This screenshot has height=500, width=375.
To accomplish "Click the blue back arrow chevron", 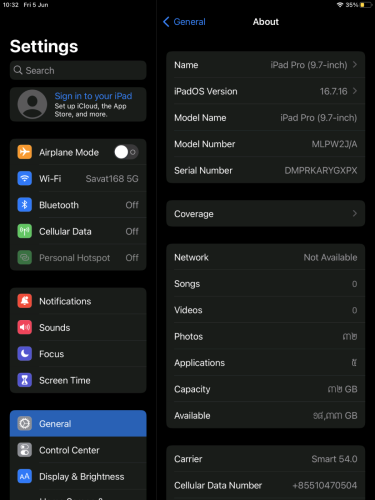I will [166, 22].
